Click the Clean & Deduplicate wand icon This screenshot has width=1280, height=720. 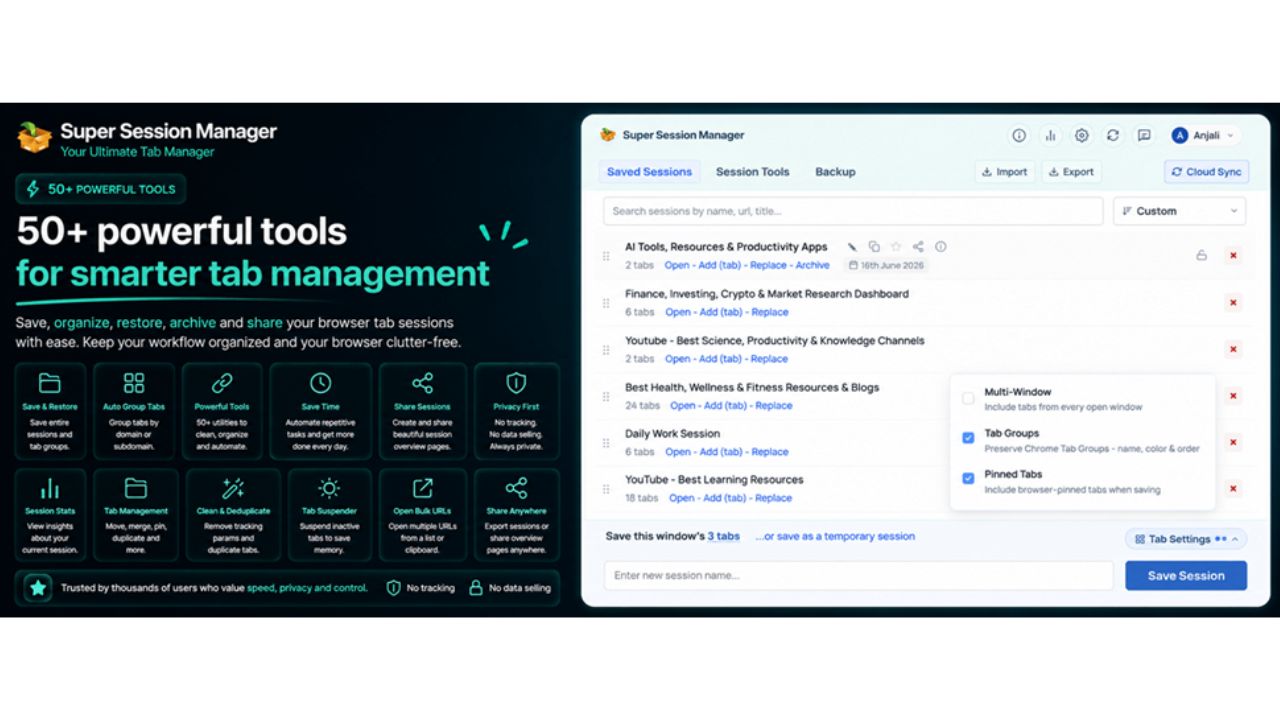coord(233,488)
